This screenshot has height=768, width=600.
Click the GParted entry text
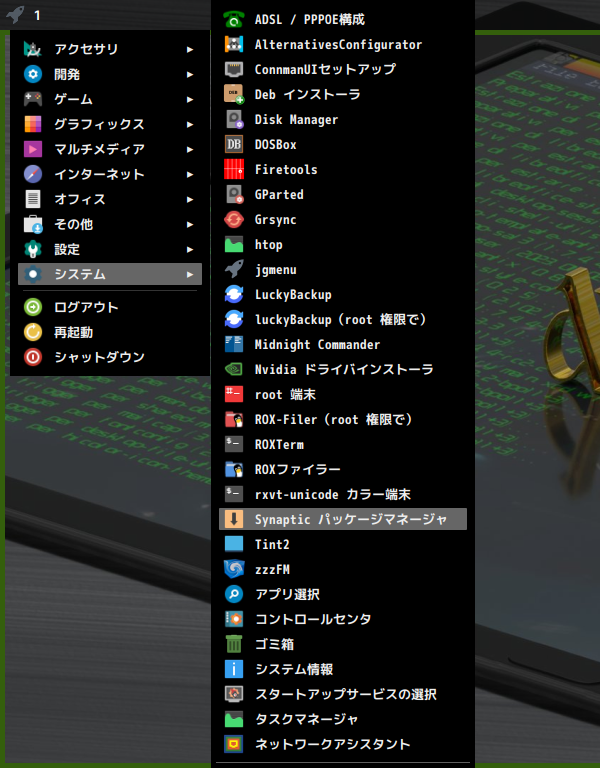pos(279,194)
